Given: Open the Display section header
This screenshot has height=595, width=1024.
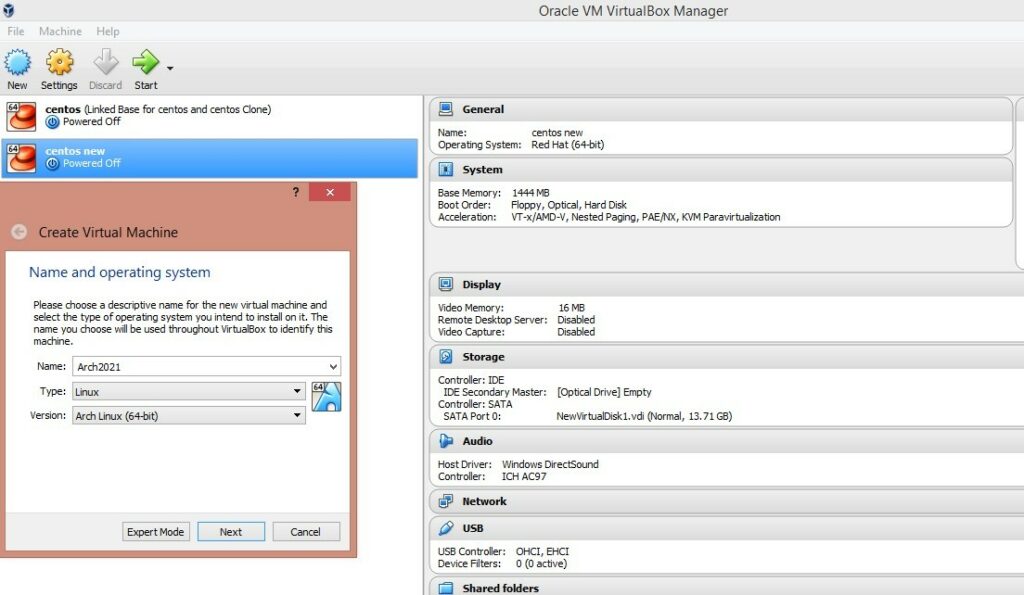Looking at the screenshot, I should (727, 284).
